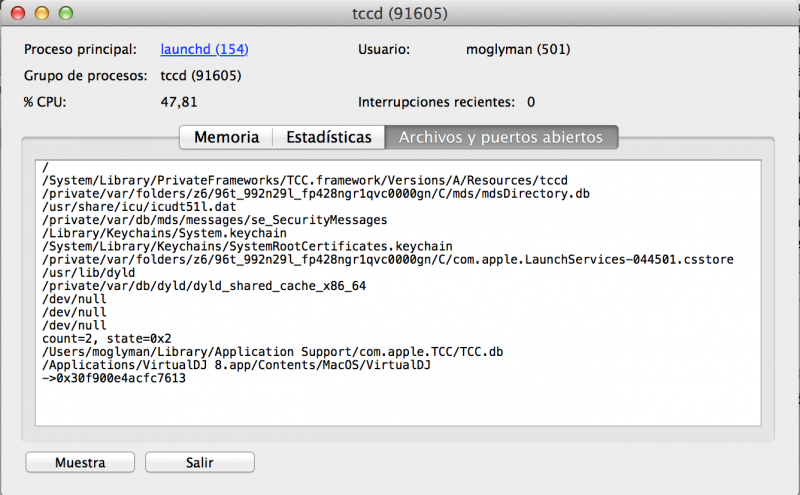Switch to the Memoria tab
The image size is (800, 495).
click(227, 137)
